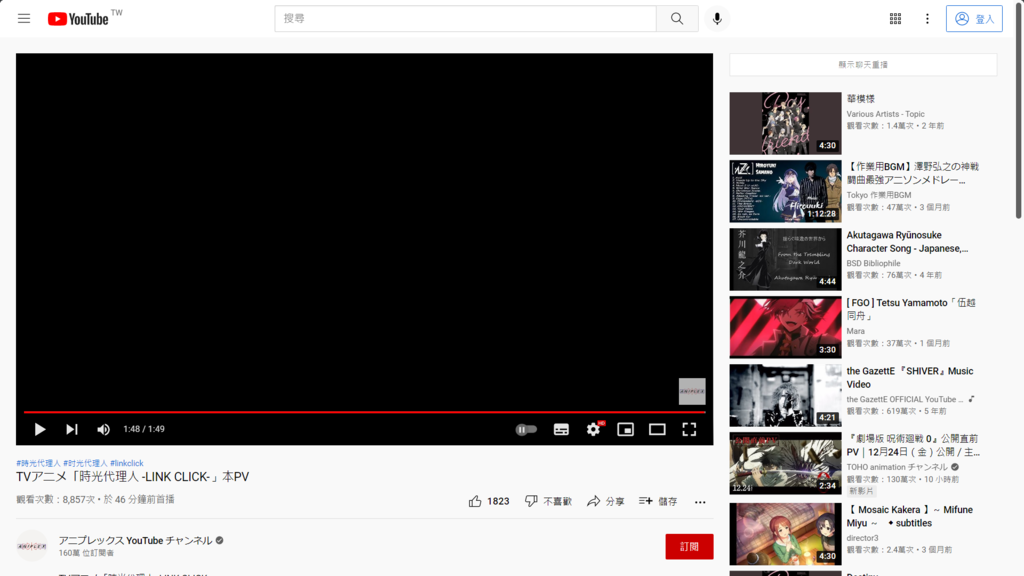Click Various Artists - Topic channel name
Viewport: 1024px width, 576px height.
pos(886,114)
